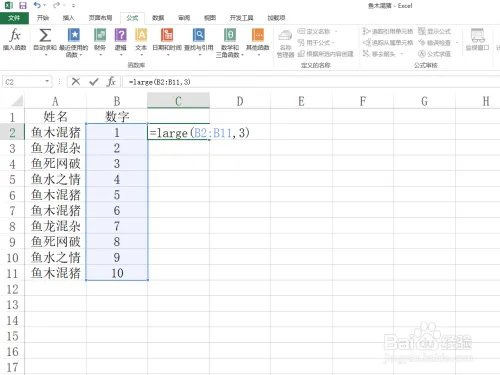This screenshot has width=500, height=375.
Task: Select column D header
Action: tap(240, 101)
